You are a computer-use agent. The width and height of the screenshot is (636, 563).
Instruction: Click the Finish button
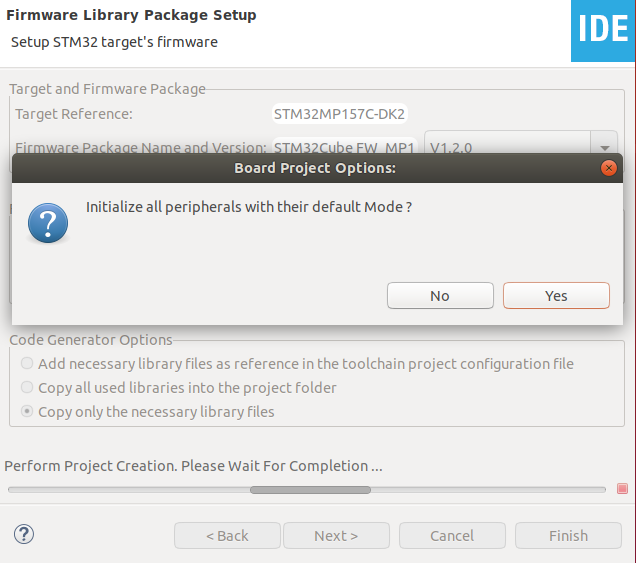[568, 535]
